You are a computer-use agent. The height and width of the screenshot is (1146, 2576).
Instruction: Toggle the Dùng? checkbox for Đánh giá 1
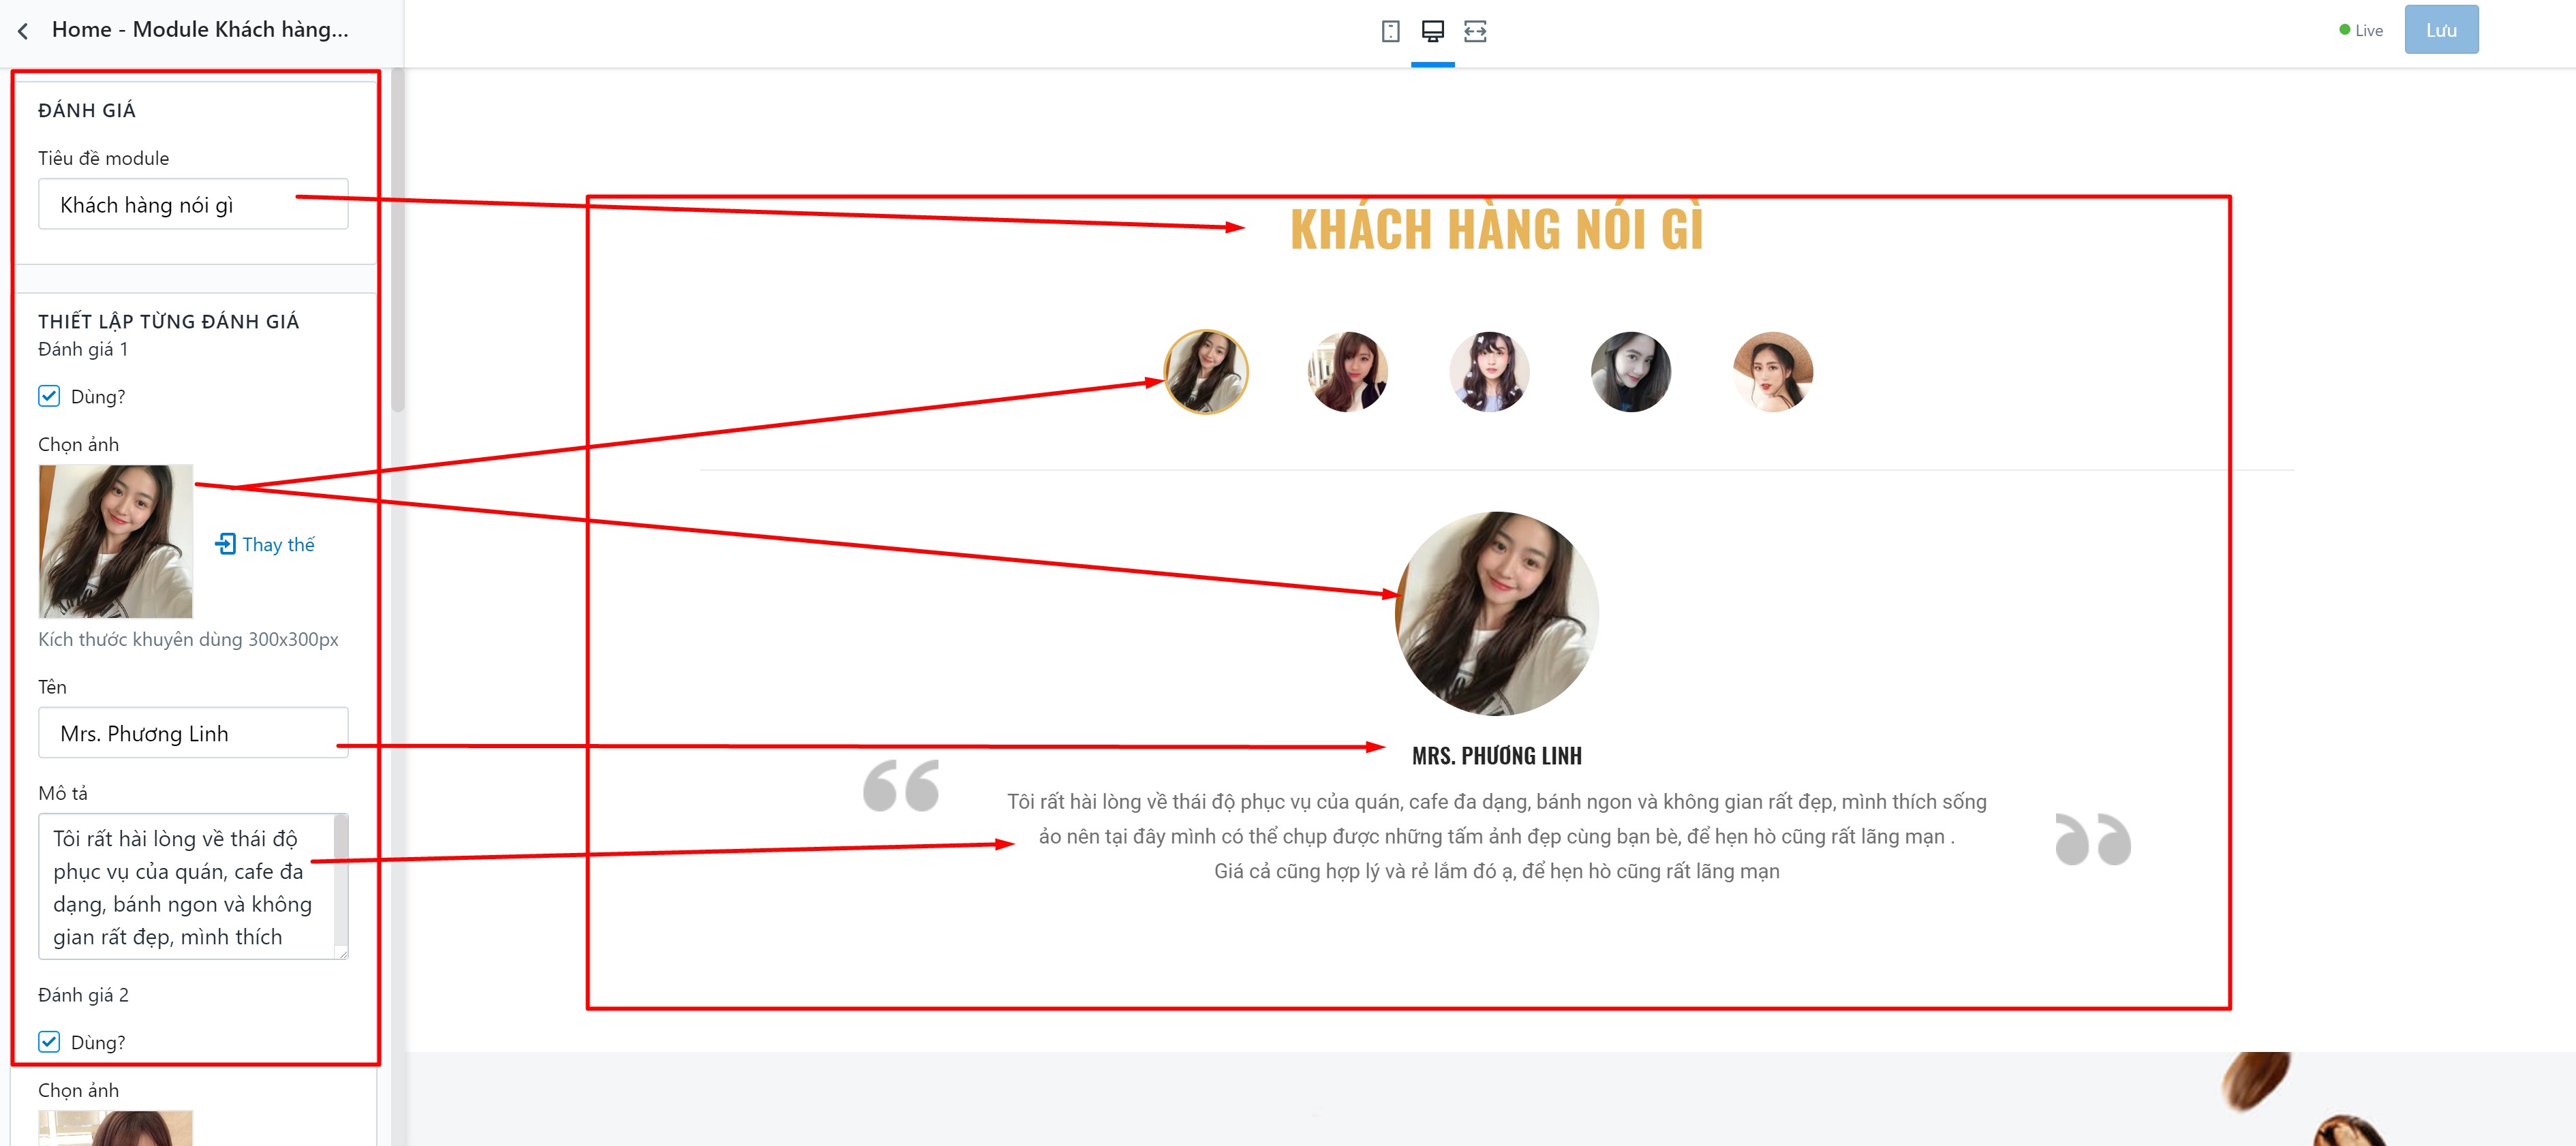point(49,396)
